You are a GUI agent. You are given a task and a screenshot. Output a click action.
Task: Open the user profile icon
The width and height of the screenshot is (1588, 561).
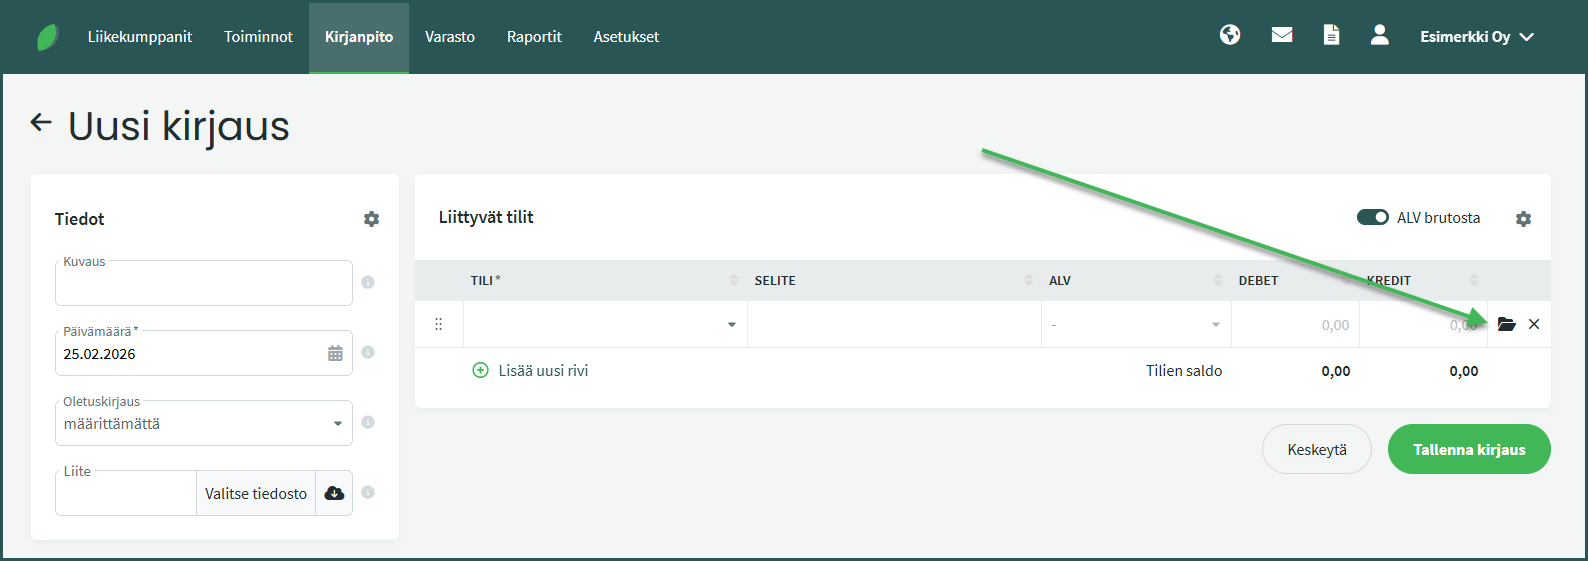1379,36
